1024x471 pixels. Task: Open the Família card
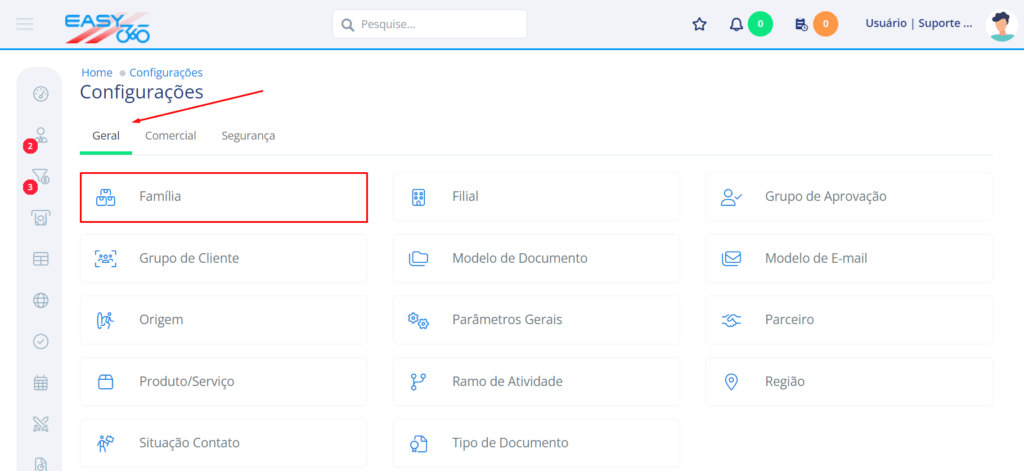click(223, 197)
